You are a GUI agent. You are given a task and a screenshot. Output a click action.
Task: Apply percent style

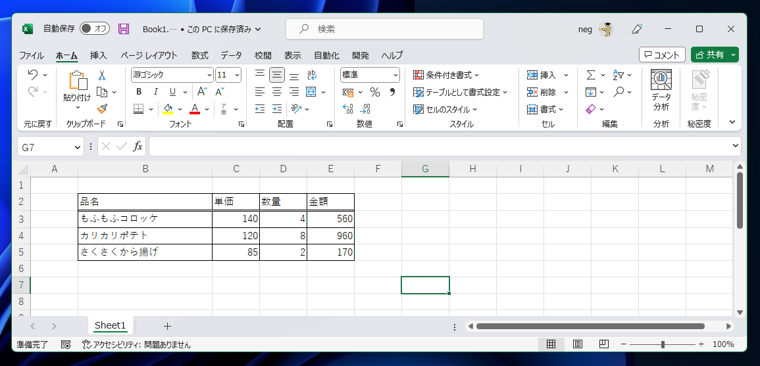pos(375,92)
